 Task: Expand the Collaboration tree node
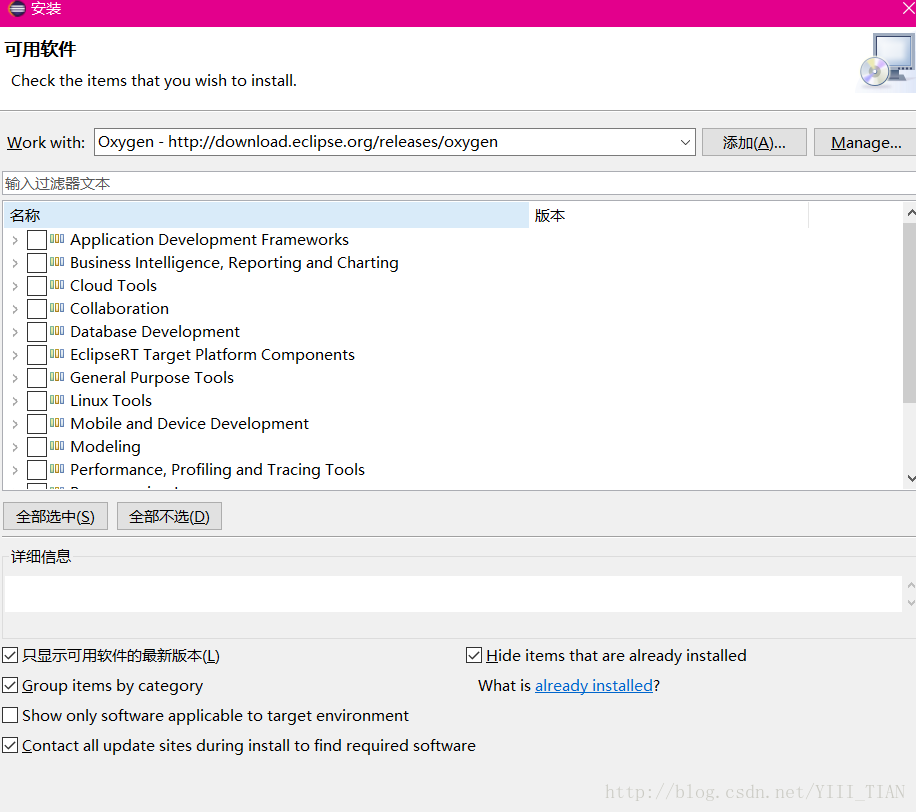tap(15, 309)
